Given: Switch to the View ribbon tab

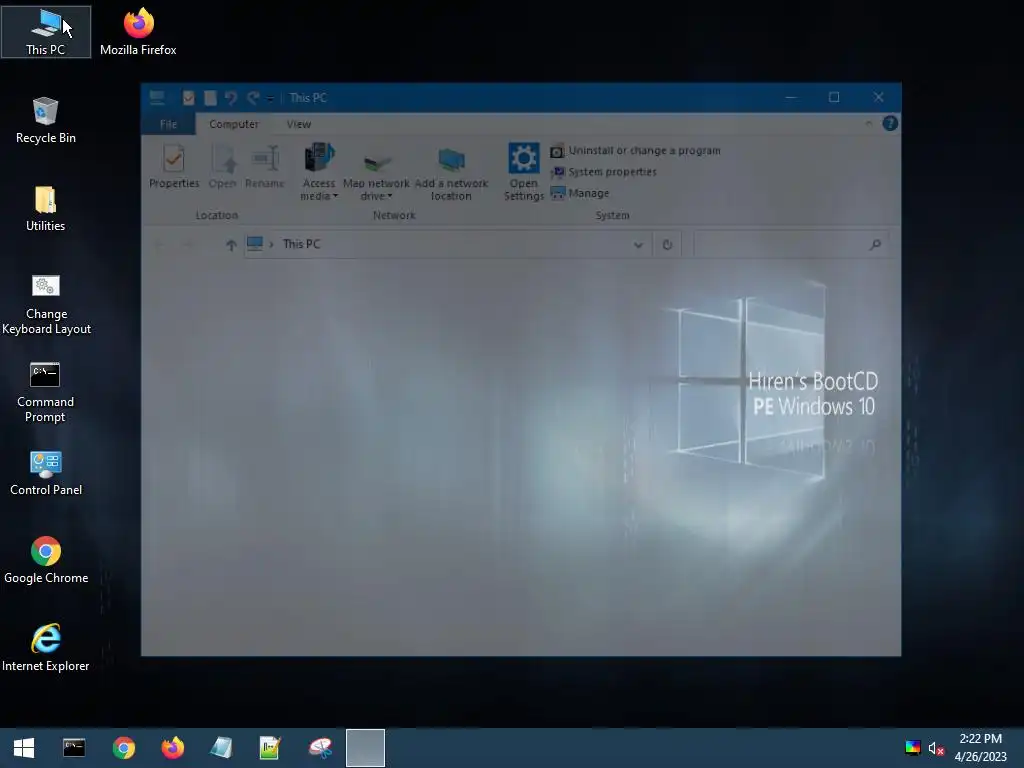Looking at the screenshot, I should point(298,124).
